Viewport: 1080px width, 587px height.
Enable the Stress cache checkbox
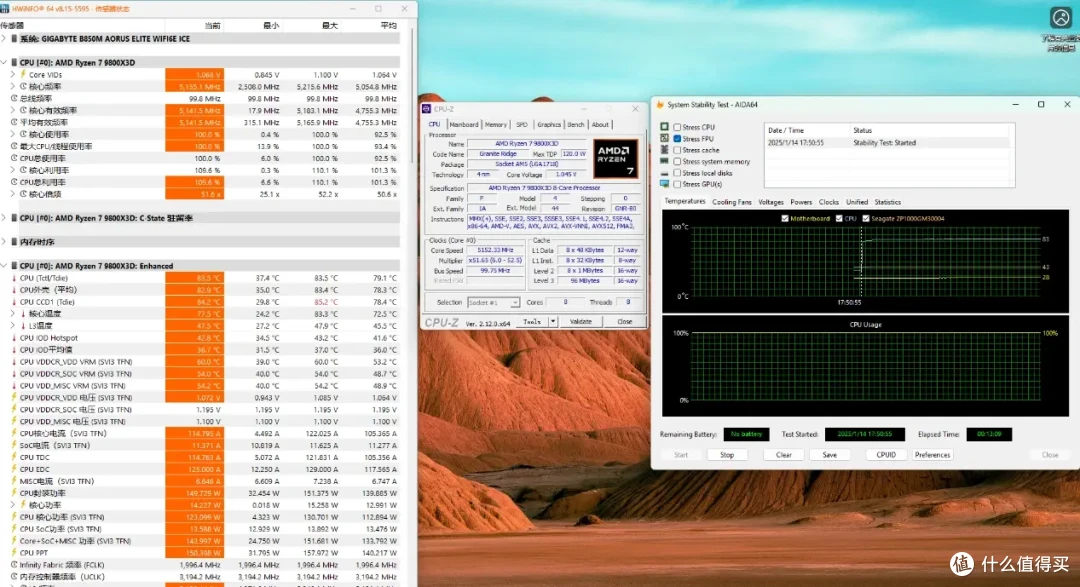[x=677, y=150]
